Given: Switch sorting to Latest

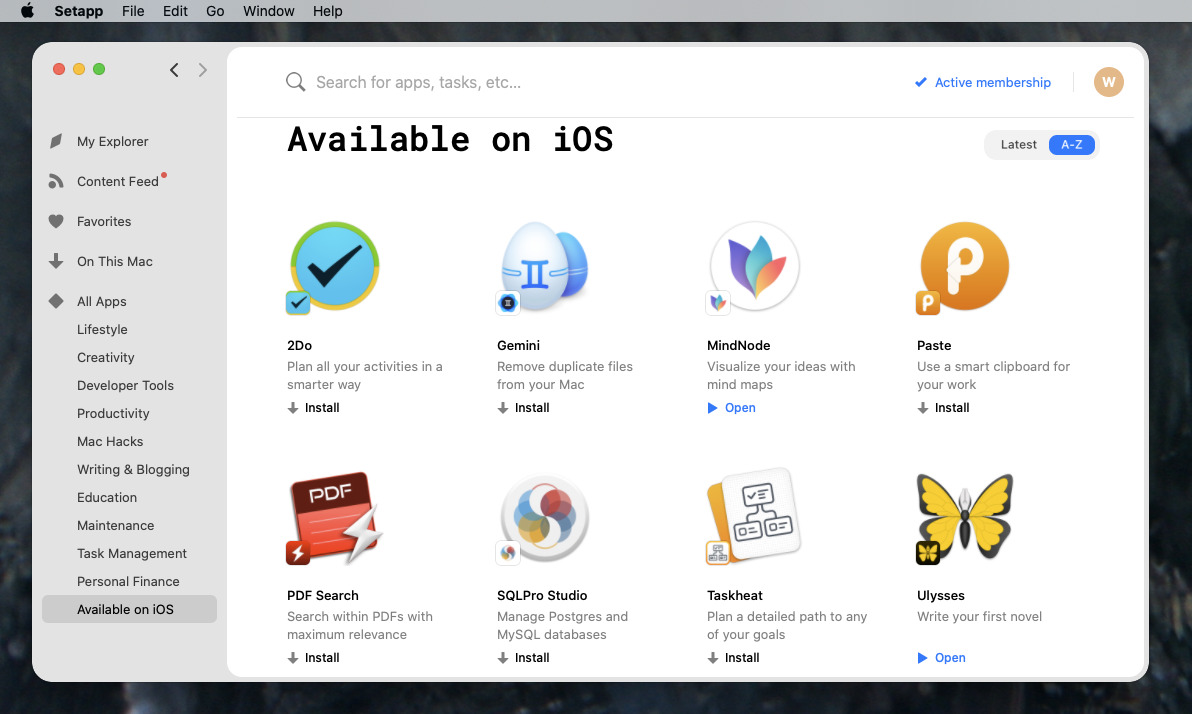Looking at the screenshot, I should pyautogui.click(x=1018, y=145).
